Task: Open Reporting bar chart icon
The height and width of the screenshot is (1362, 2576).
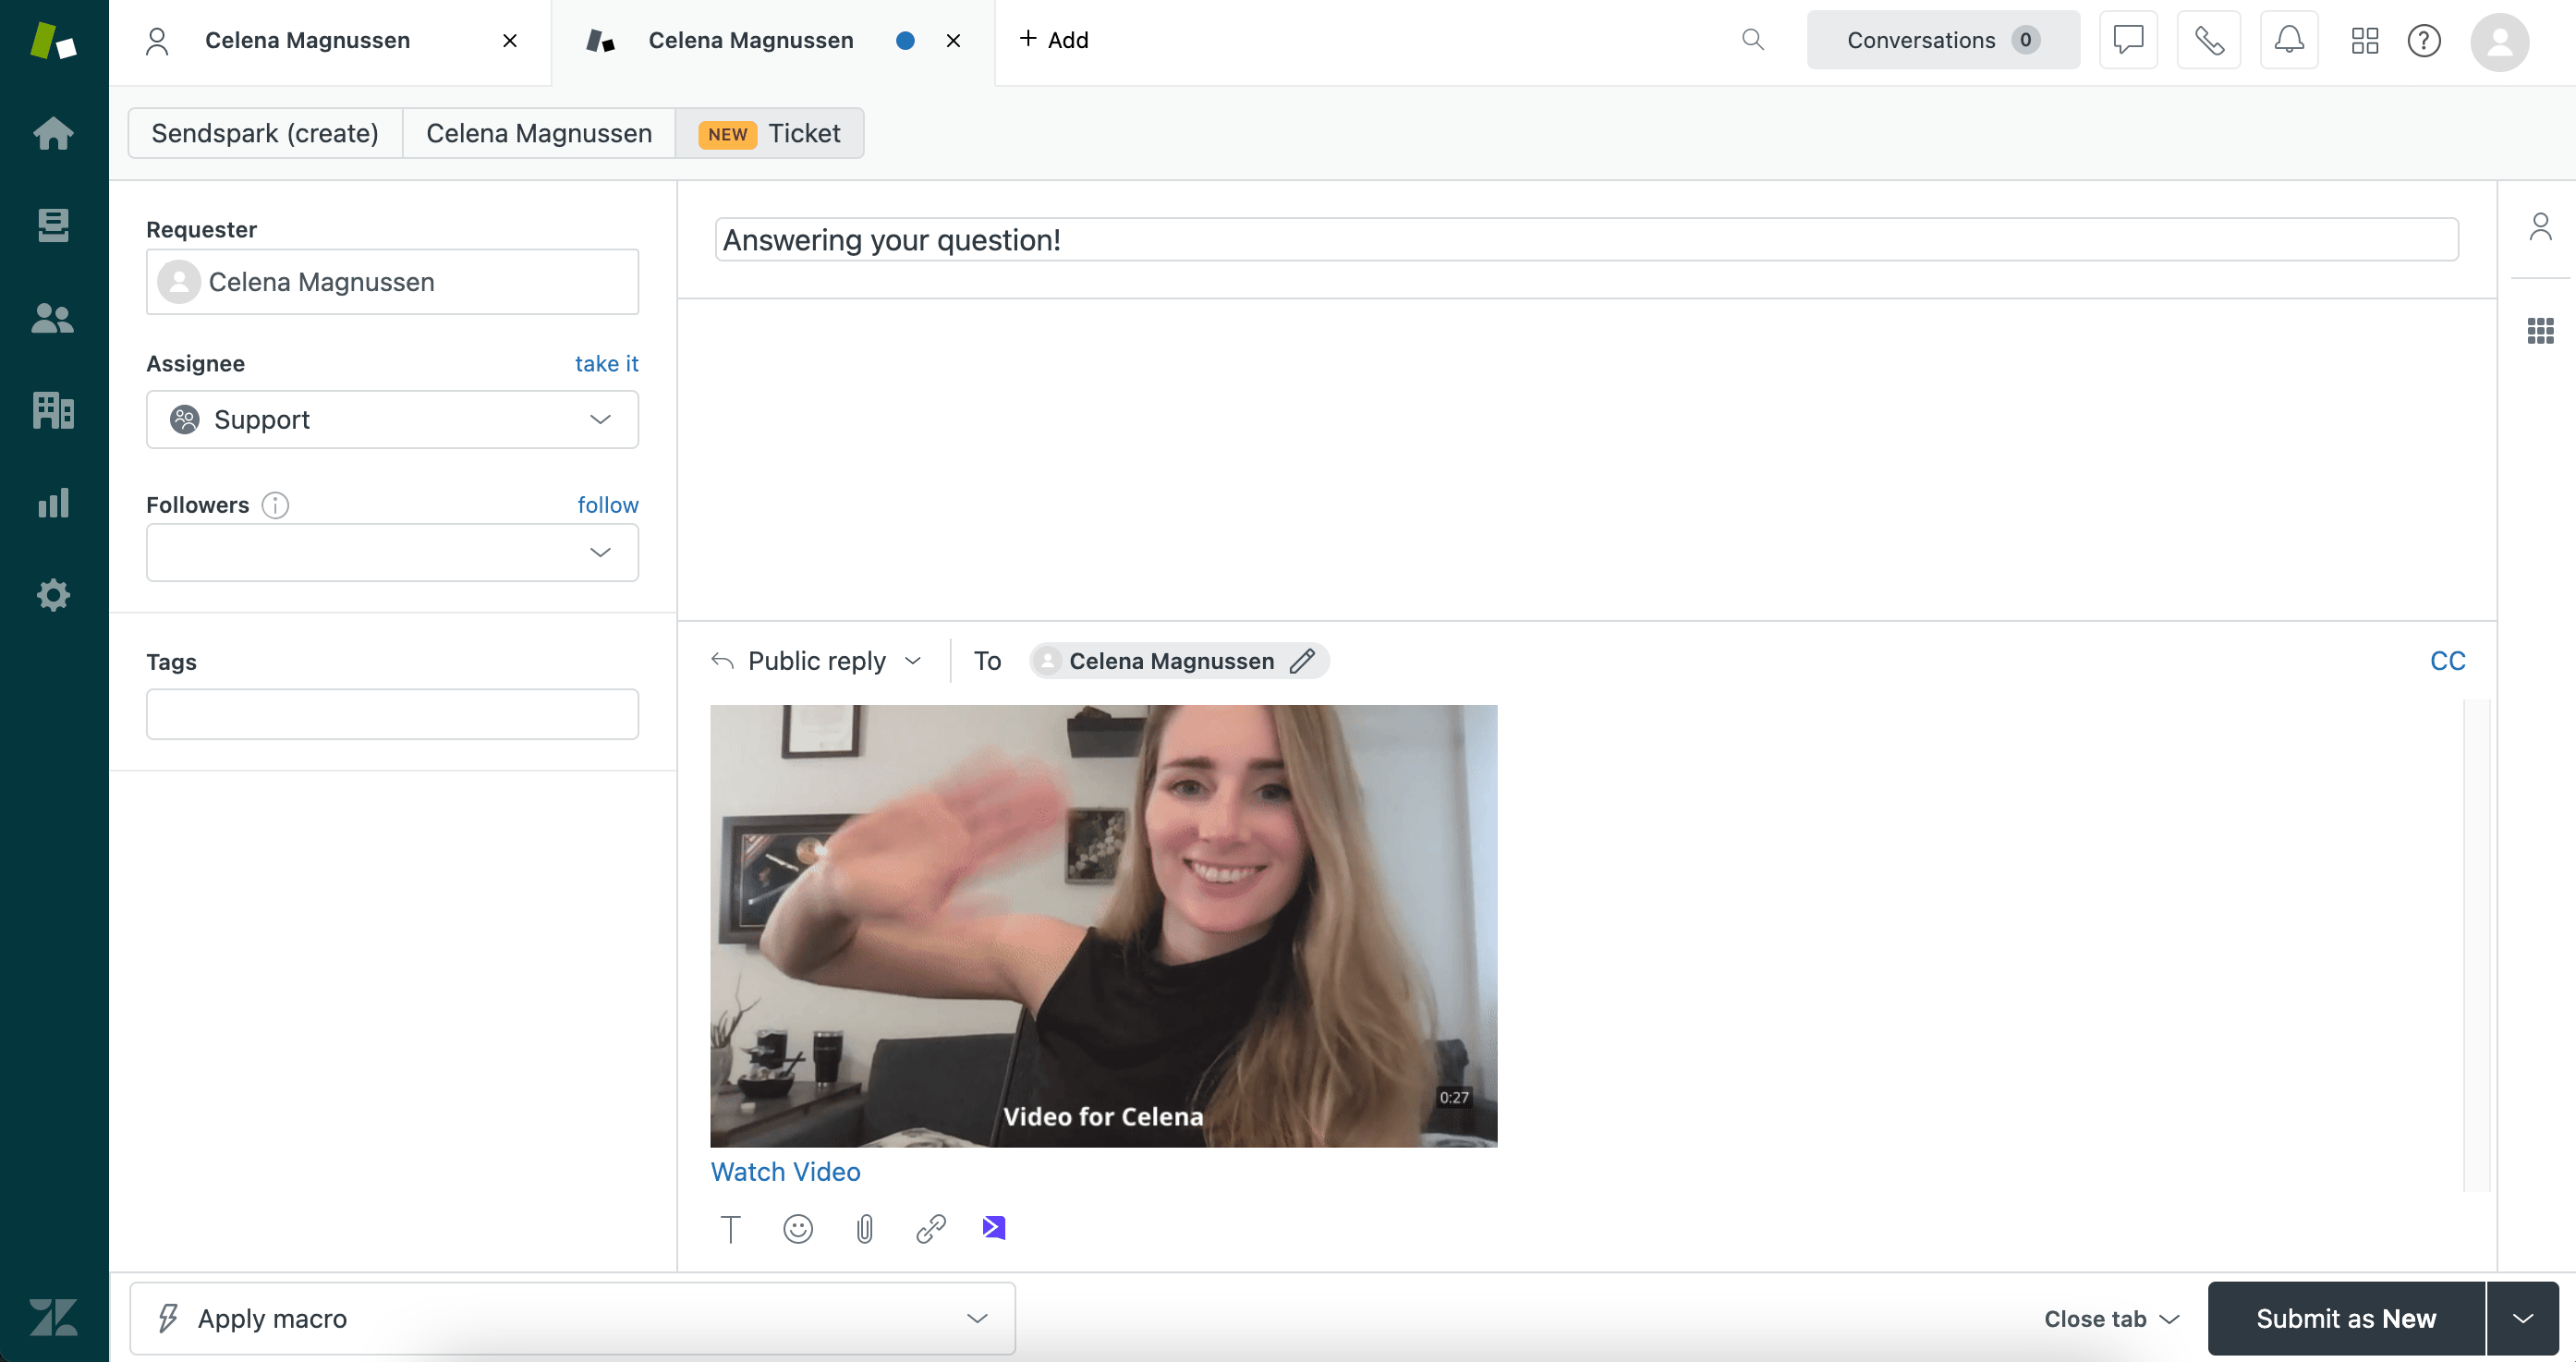Action: [x=53, y=502]
